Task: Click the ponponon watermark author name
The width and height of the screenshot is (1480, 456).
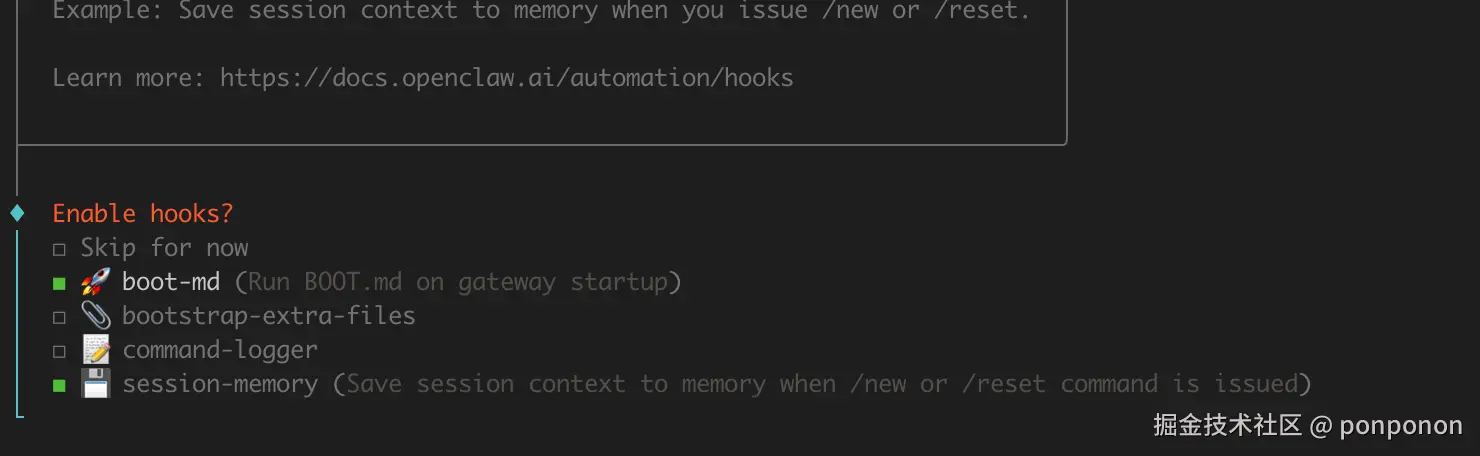Action: pos(1400,426)
